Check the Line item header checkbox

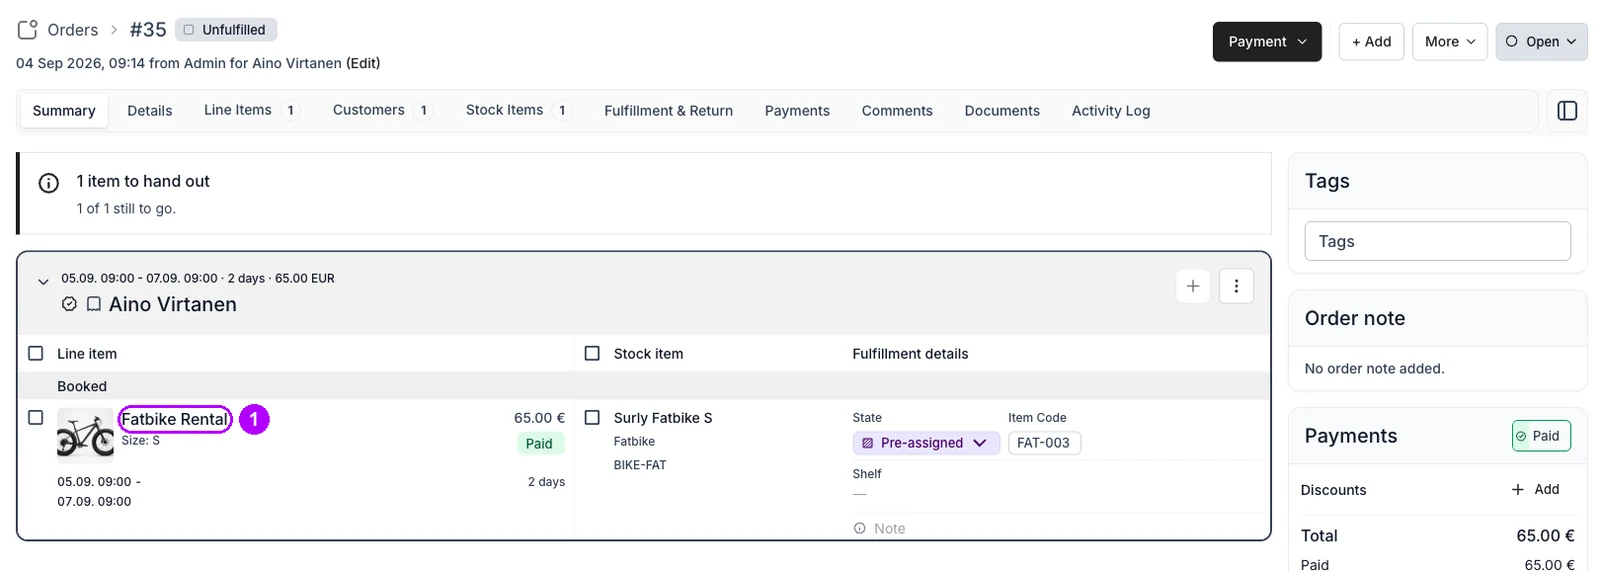36,353
